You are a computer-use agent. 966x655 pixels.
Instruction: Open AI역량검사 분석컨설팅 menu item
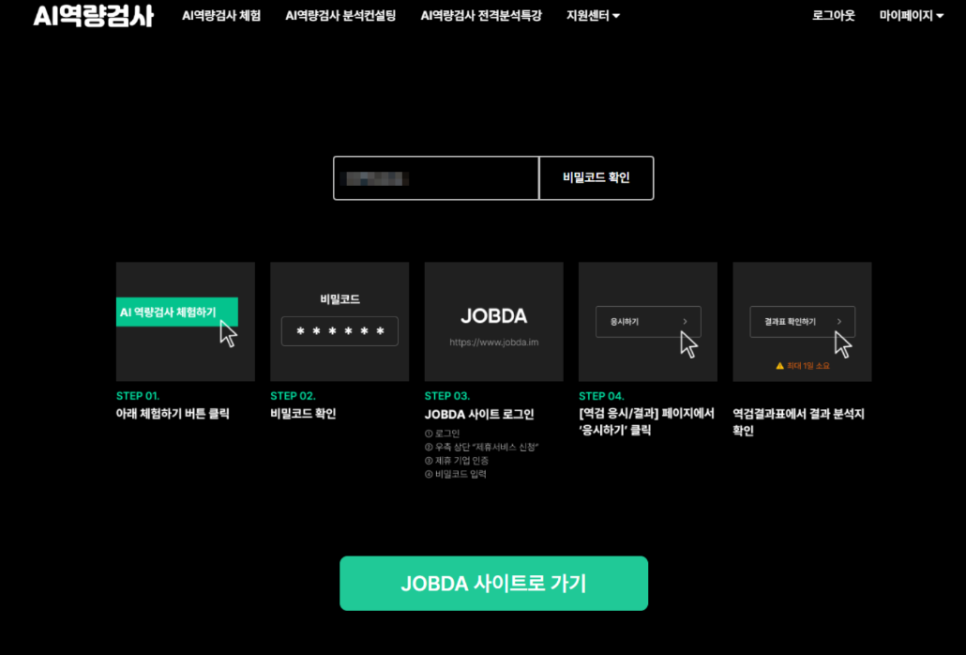[x=341, y=16]
